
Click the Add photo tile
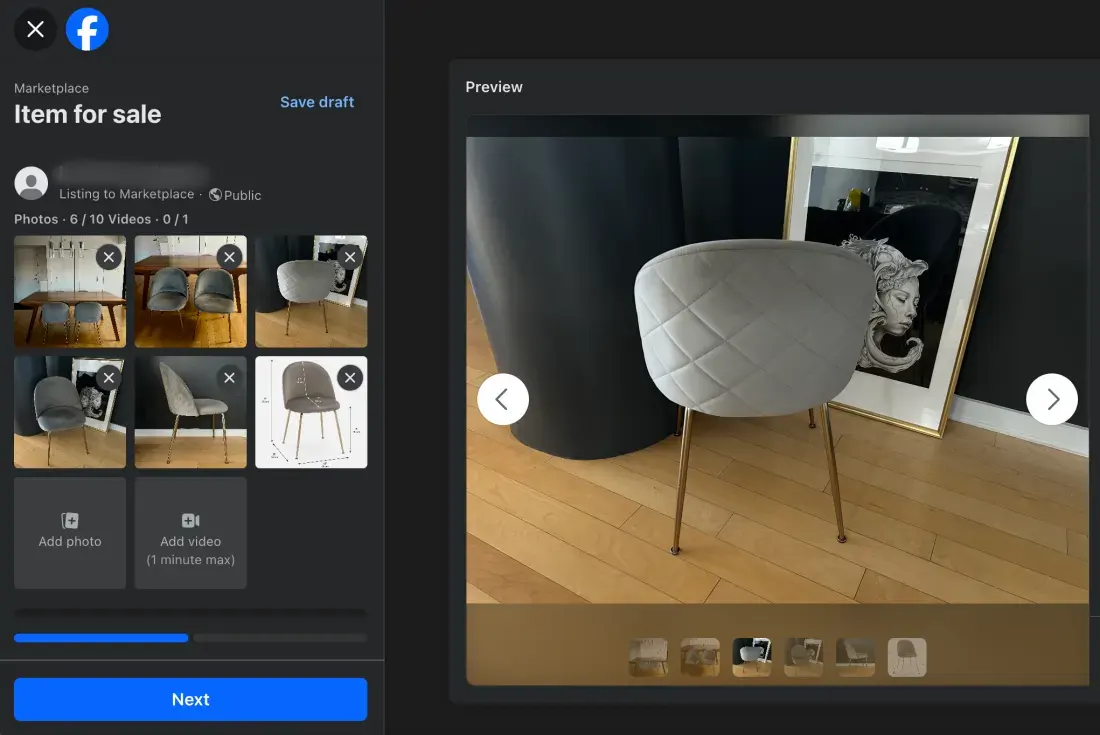point(70,533)
